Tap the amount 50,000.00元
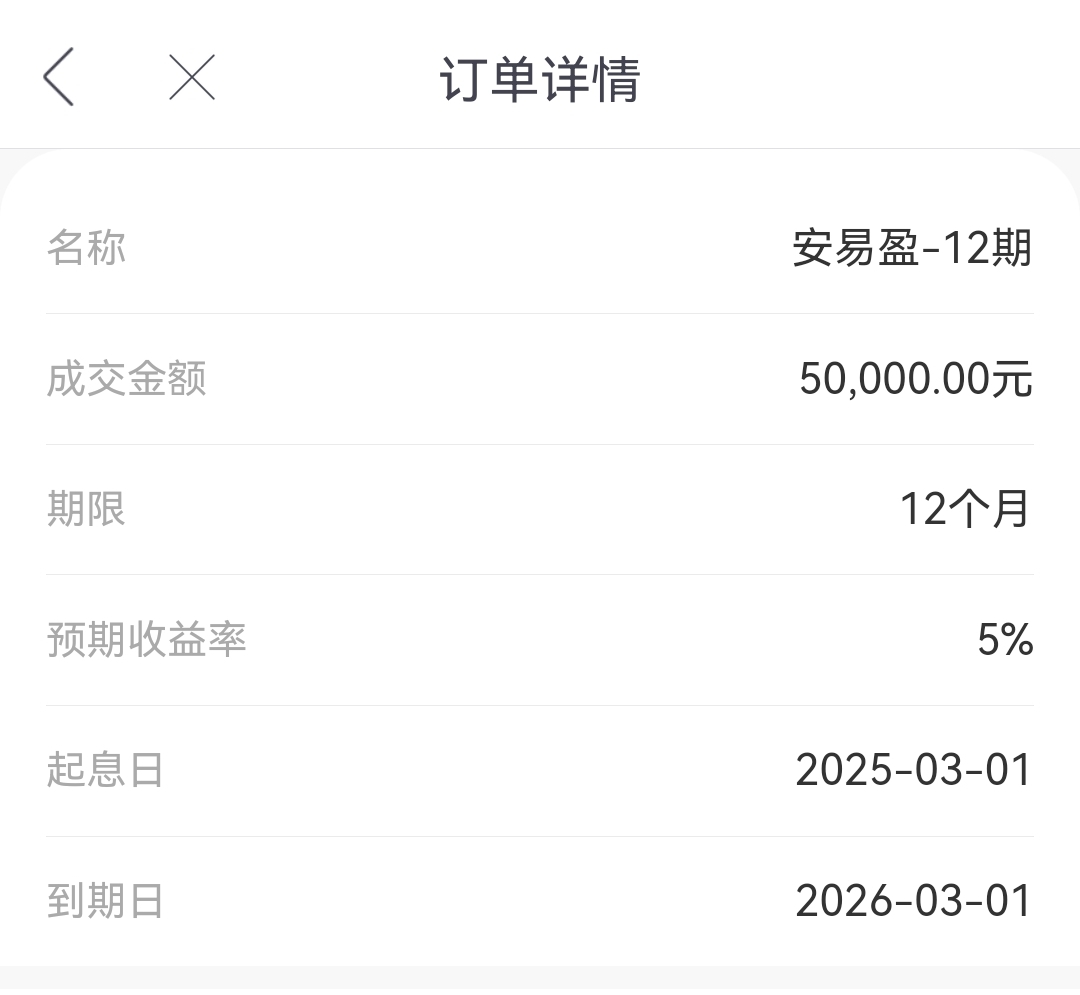This screenshot has width=1080, height=995. click(916, 379)
